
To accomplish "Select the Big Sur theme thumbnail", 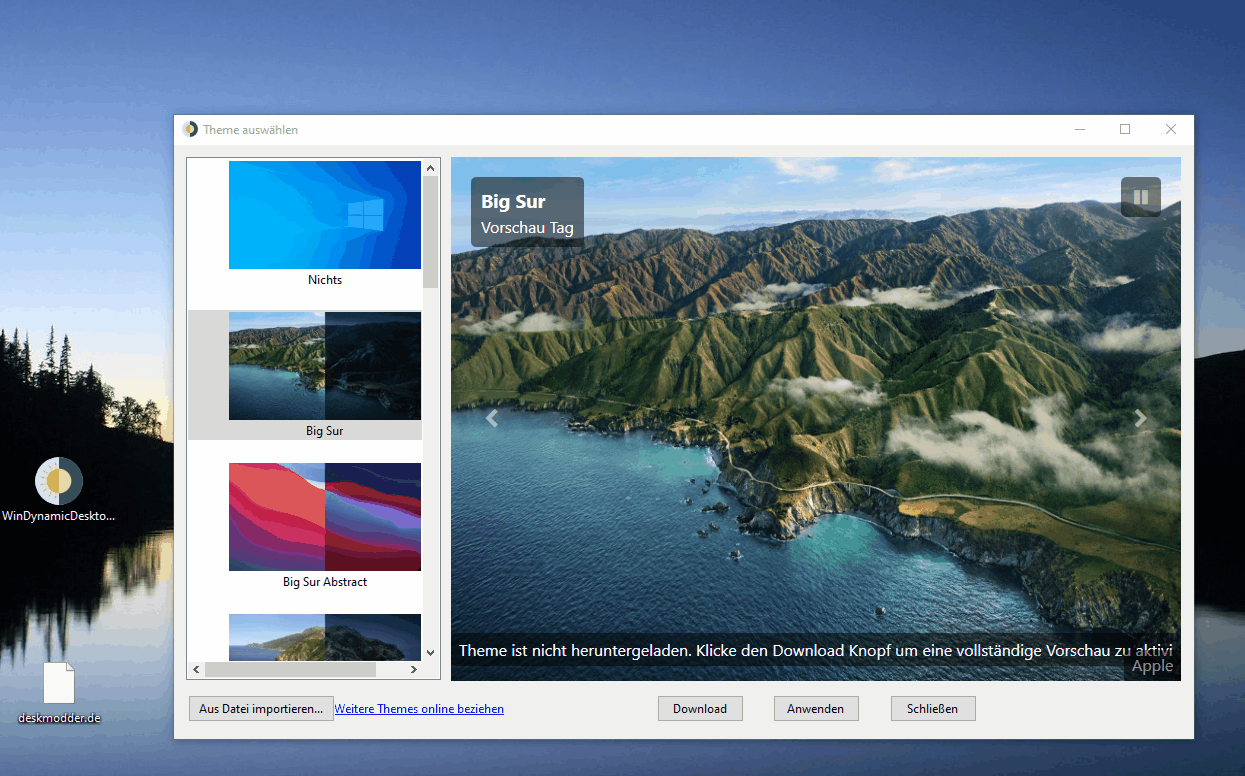I will click(325, 366).
